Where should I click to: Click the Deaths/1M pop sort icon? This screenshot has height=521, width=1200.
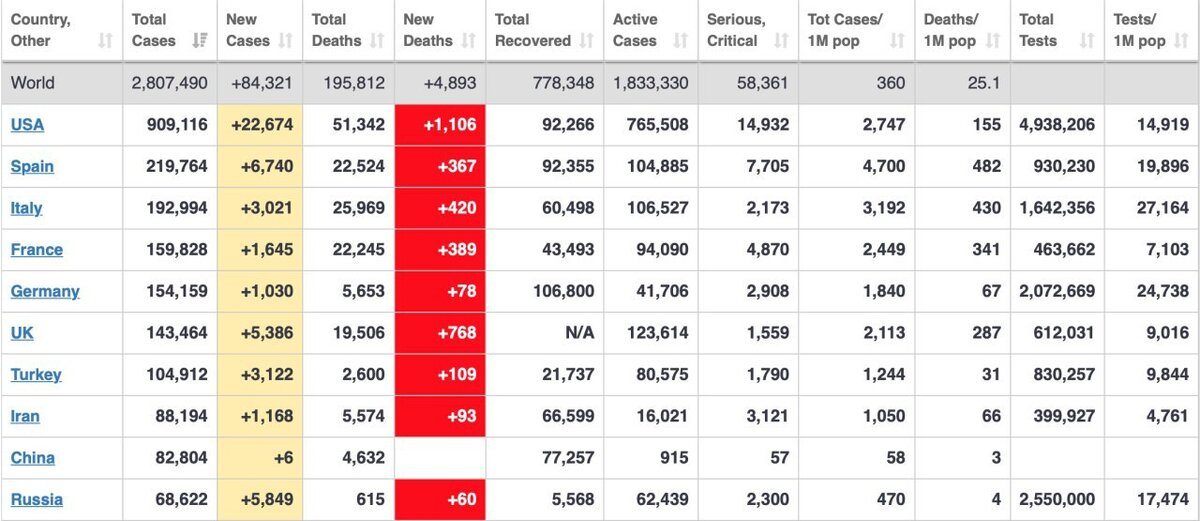tap(991, 41)
